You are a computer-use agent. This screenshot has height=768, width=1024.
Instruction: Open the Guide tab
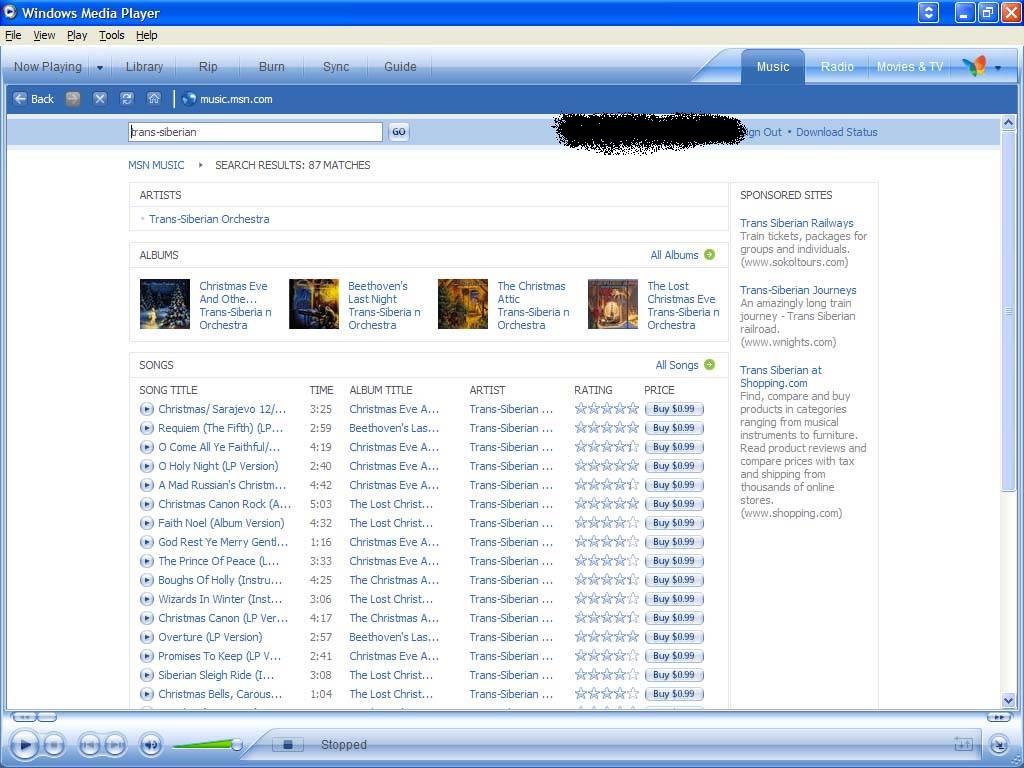click(x=400, y=67)
